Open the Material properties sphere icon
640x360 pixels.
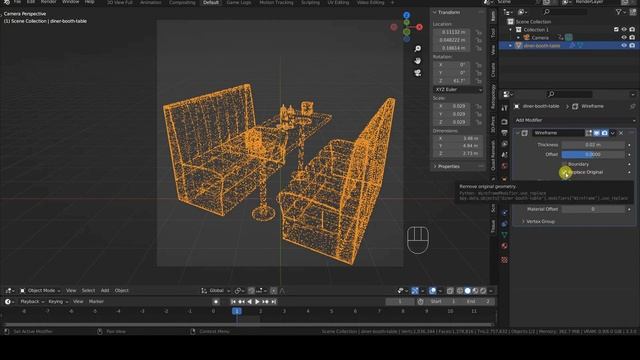click(x=504, y=246)
